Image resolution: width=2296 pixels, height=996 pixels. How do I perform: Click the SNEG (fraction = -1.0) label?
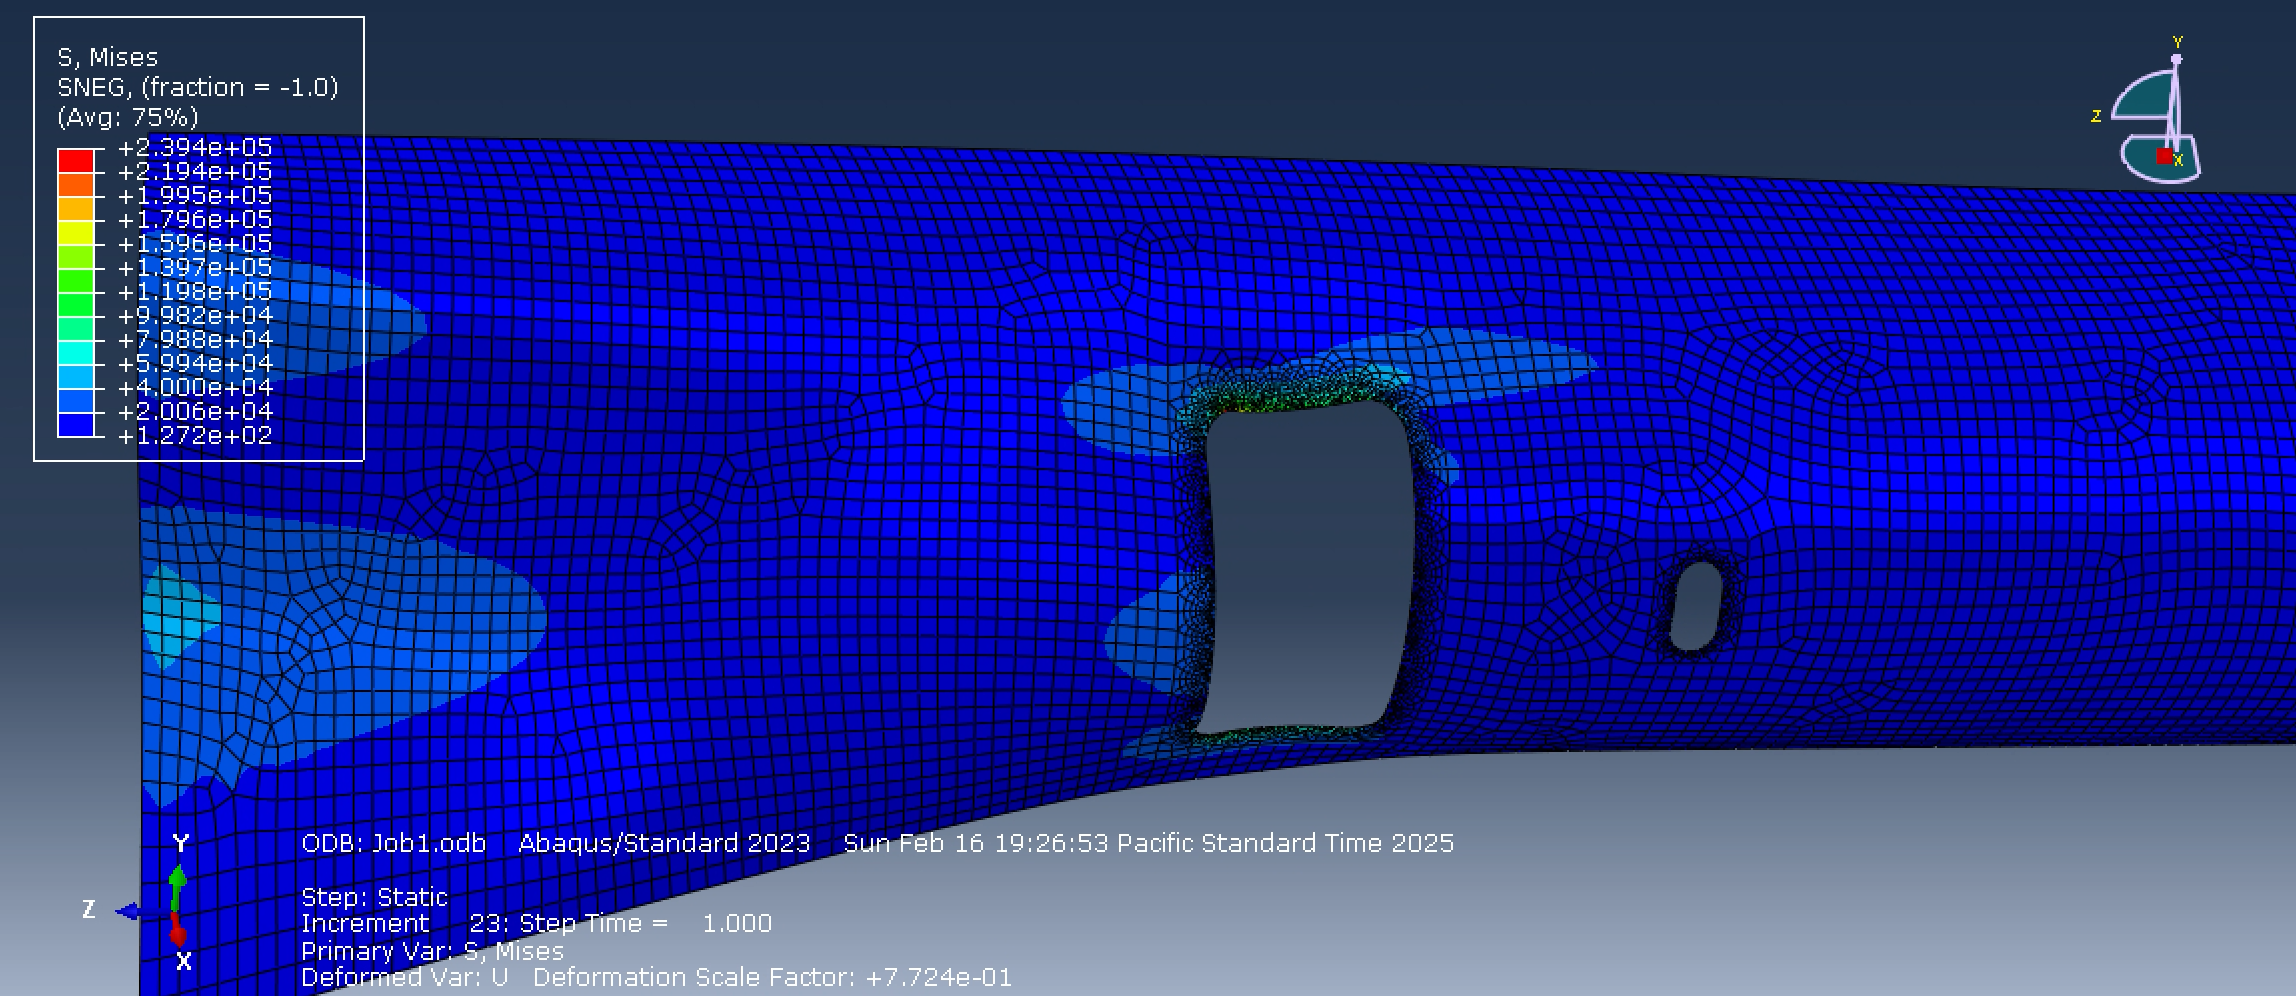pos(197,87)
